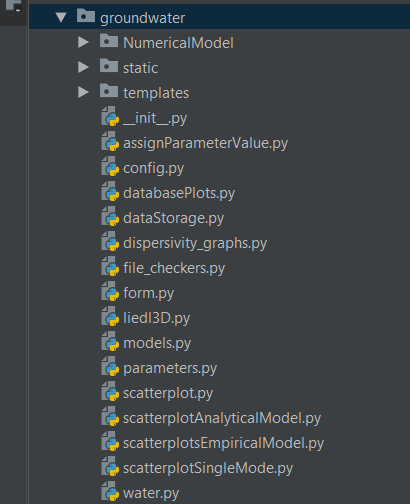The width and height of the screenshot is (410, 504).
Task: Select the form.py file name
Action: (x=149, y=293)
